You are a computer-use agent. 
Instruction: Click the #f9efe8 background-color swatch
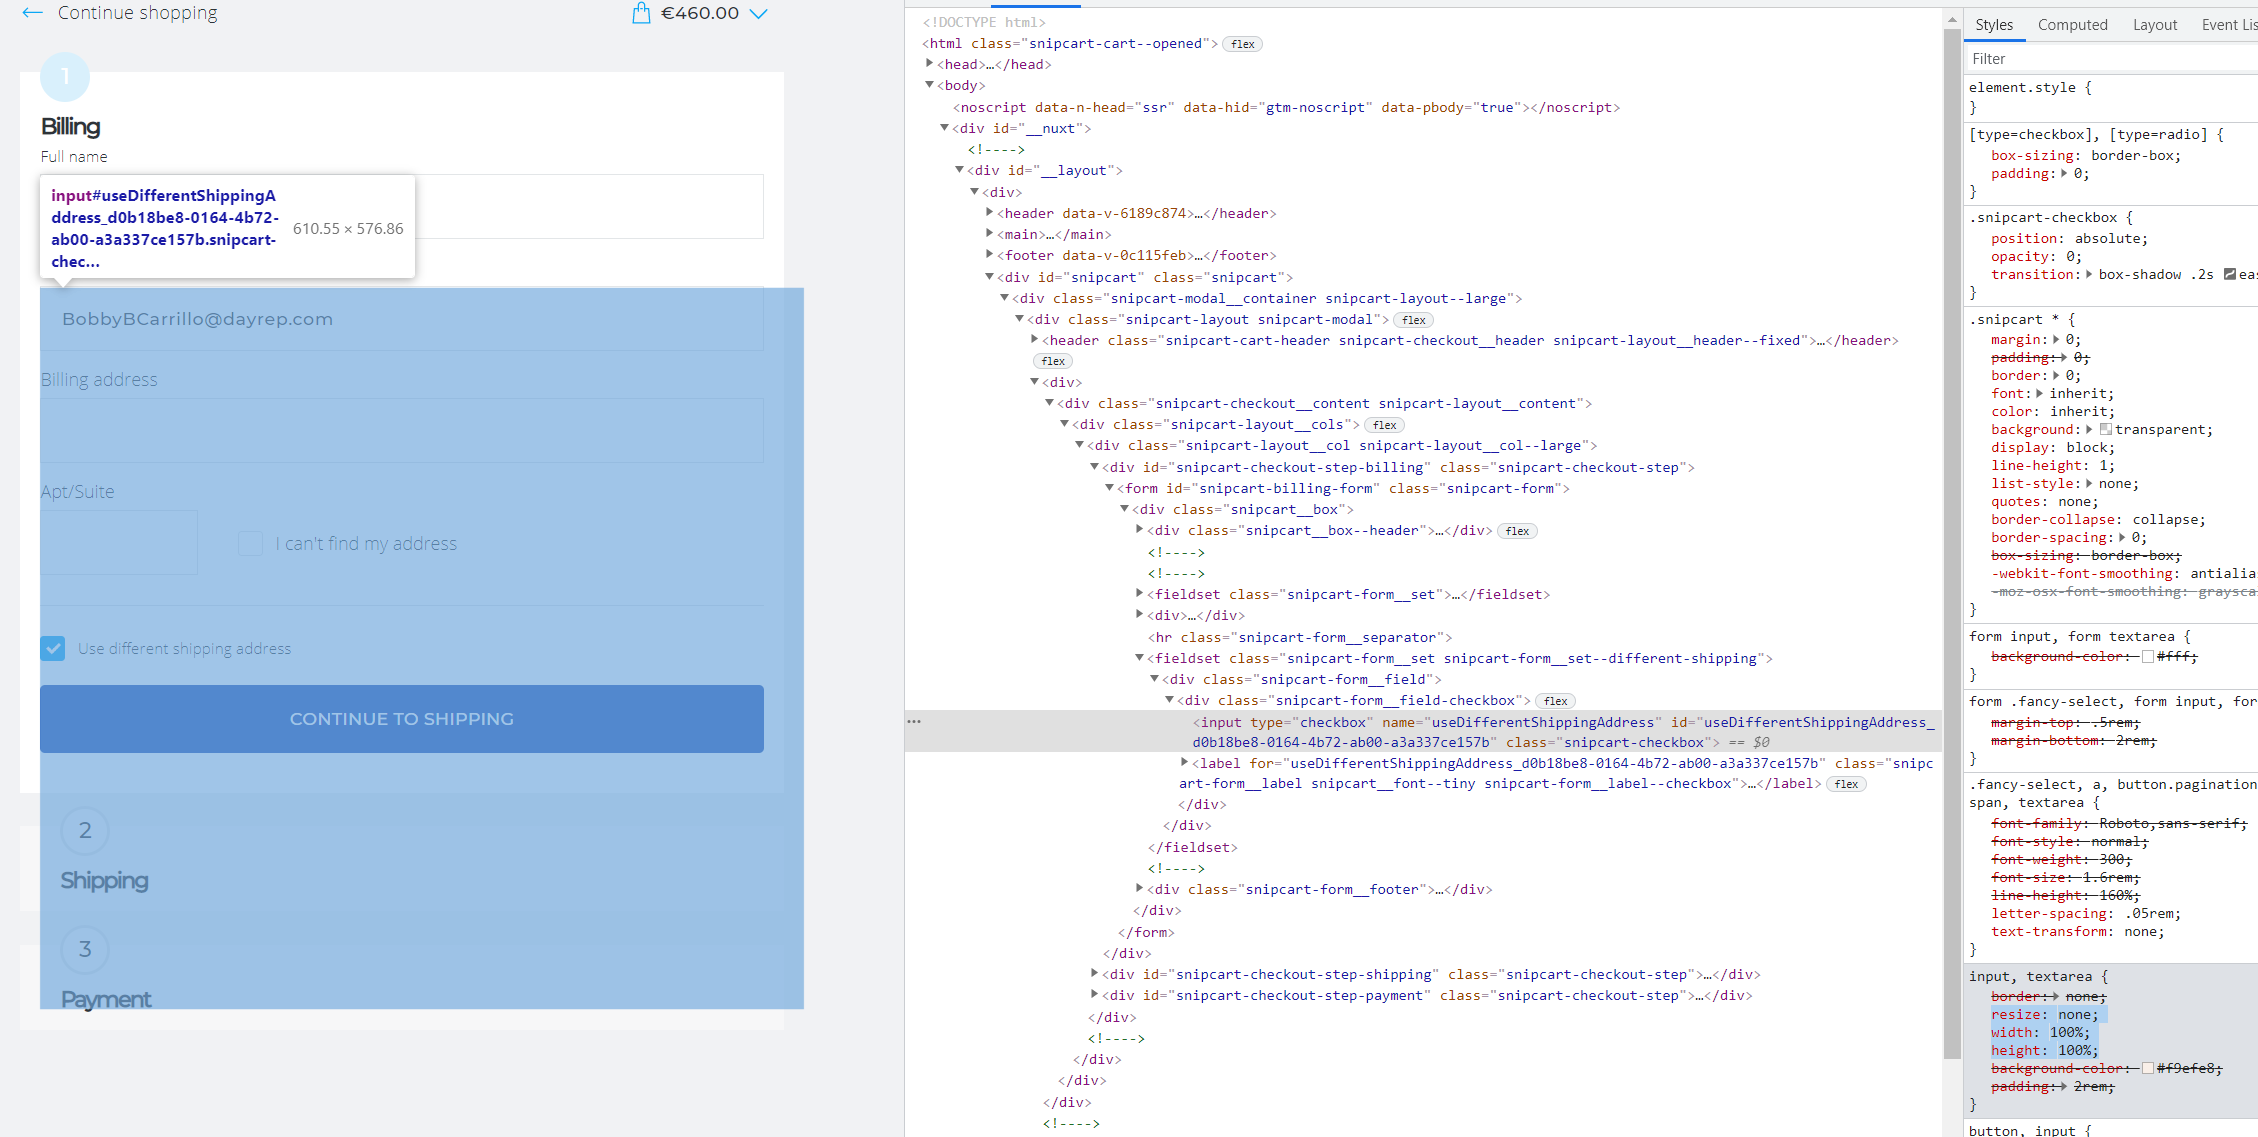point(2148,1069)
